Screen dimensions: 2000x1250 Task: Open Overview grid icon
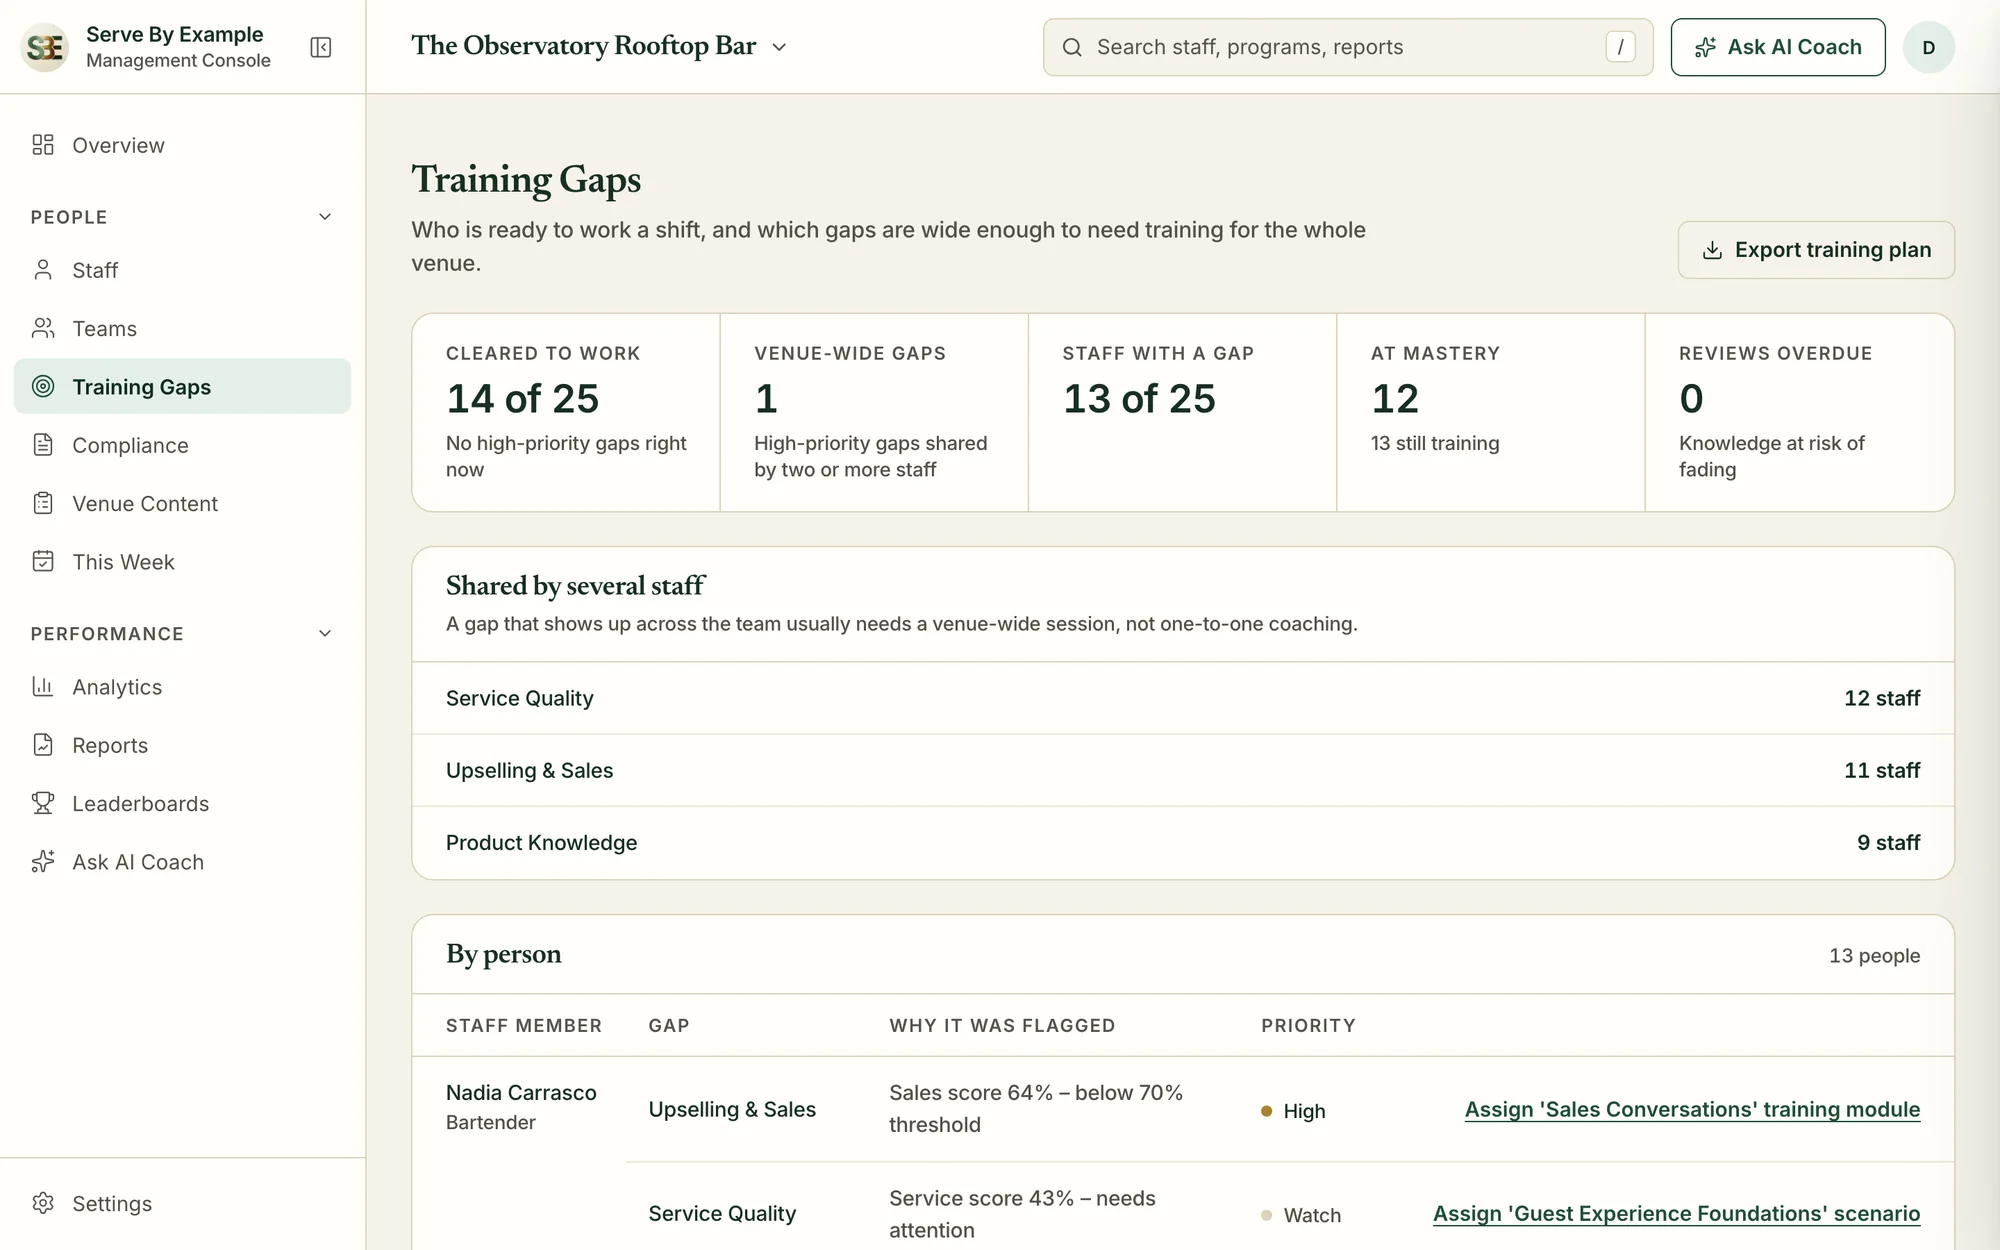[x=43, y=145]
